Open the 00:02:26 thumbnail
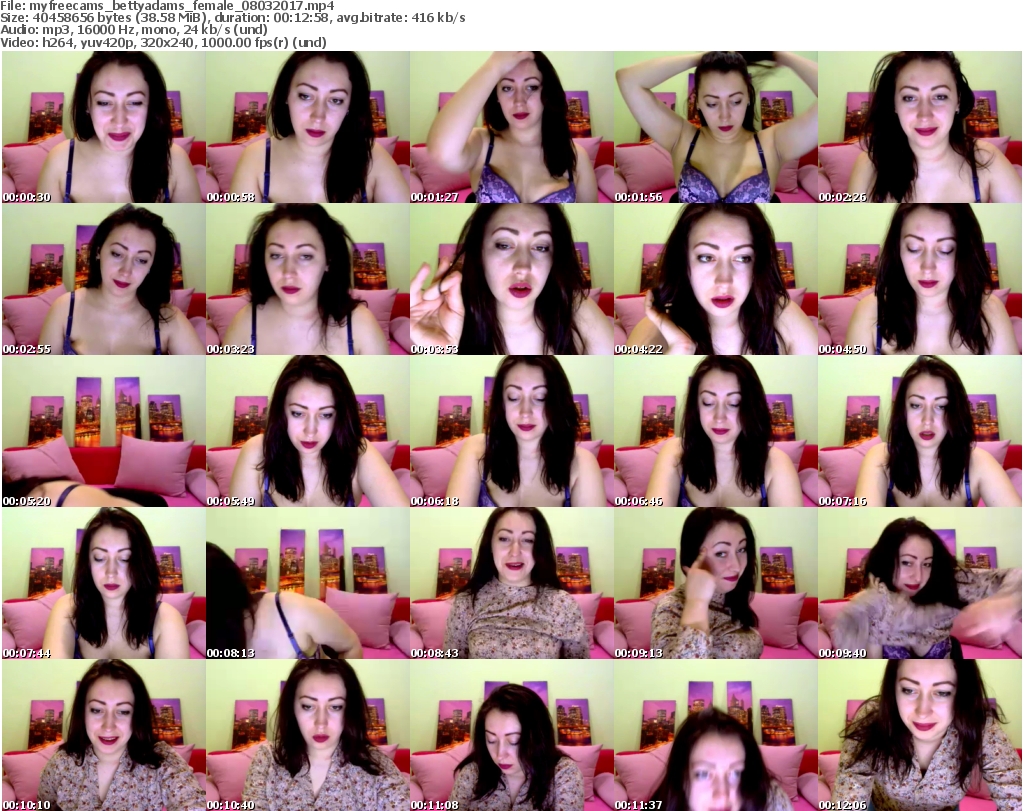Screen dimensions: 1024x811 [920, 127]
